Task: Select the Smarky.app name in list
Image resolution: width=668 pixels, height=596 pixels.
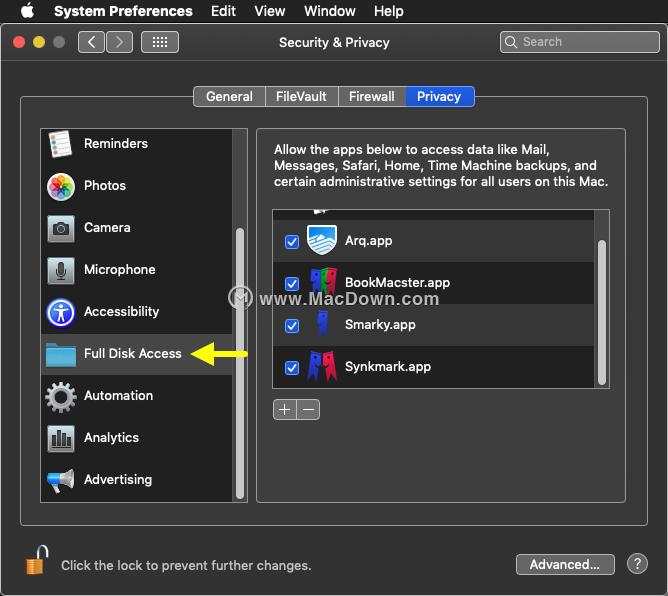Action: pos(380,325)
